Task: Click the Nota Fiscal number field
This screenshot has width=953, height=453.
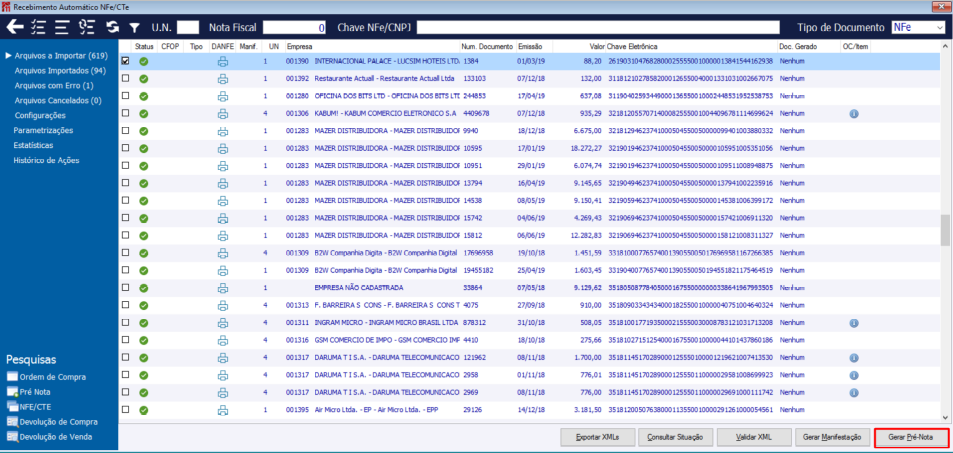Action: pos(295,27)
